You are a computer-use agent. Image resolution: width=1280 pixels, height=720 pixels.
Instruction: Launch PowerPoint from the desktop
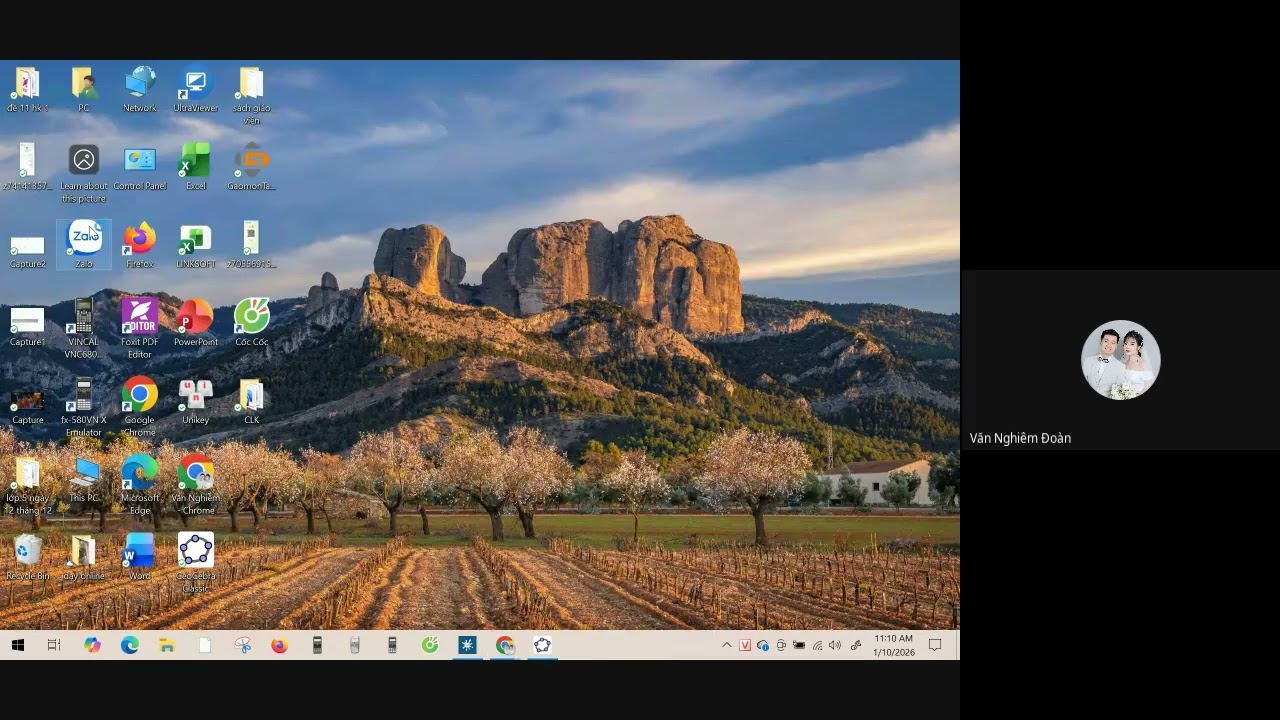click(x=196, y=323)
